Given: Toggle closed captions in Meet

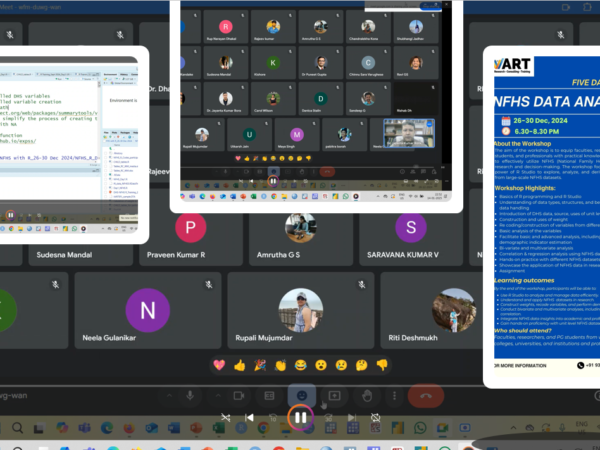Looking at the screenshot, I should 269,396.
